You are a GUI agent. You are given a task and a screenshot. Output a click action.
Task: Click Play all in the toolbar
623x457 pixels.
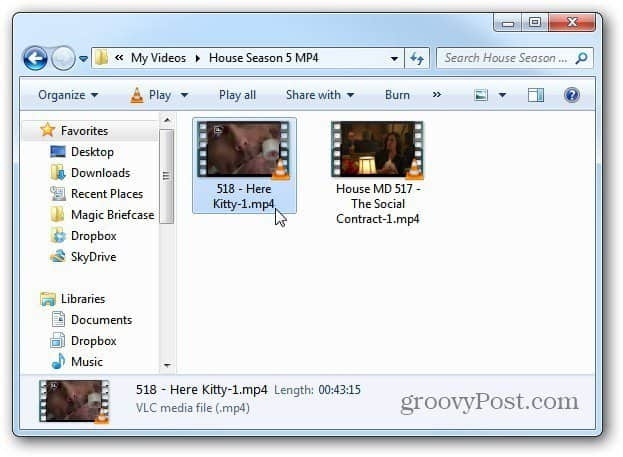(x=237, y=95)
